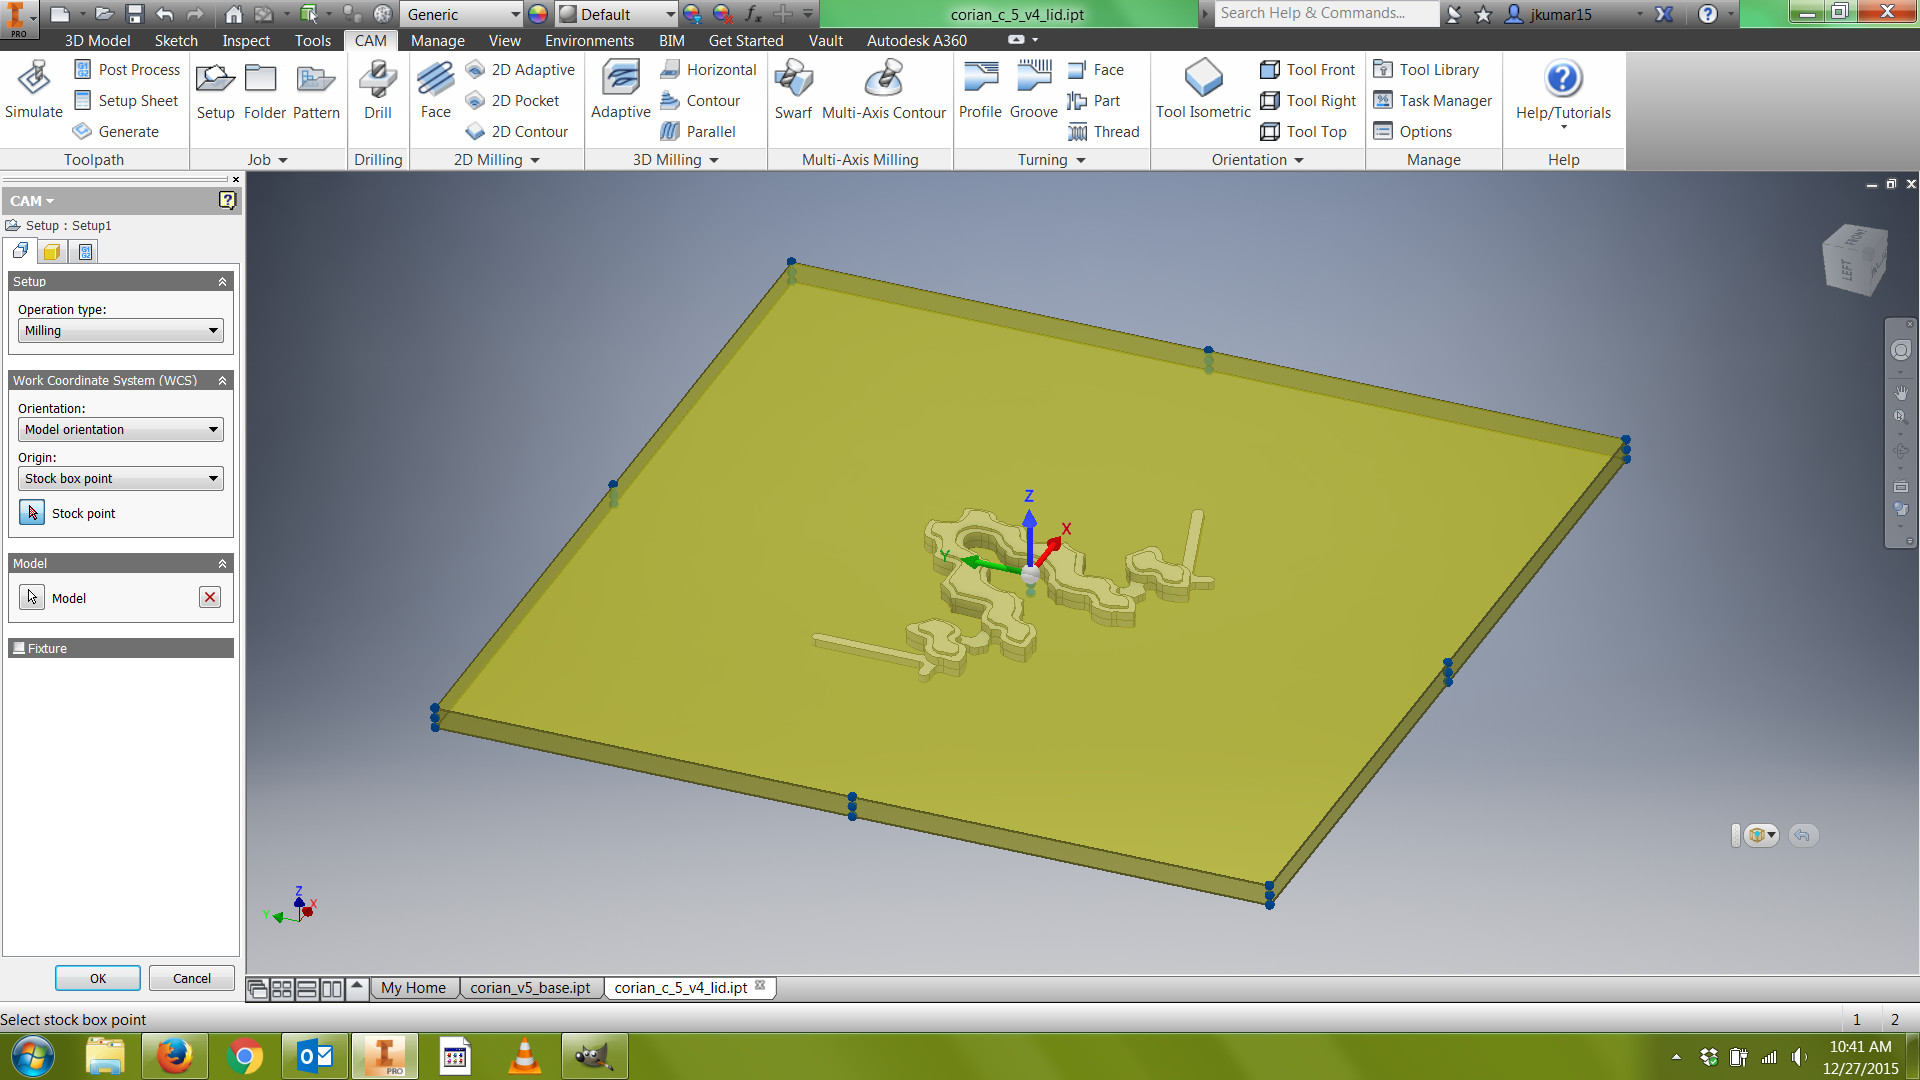Select the Drill operation

click(x=378, y=89)
